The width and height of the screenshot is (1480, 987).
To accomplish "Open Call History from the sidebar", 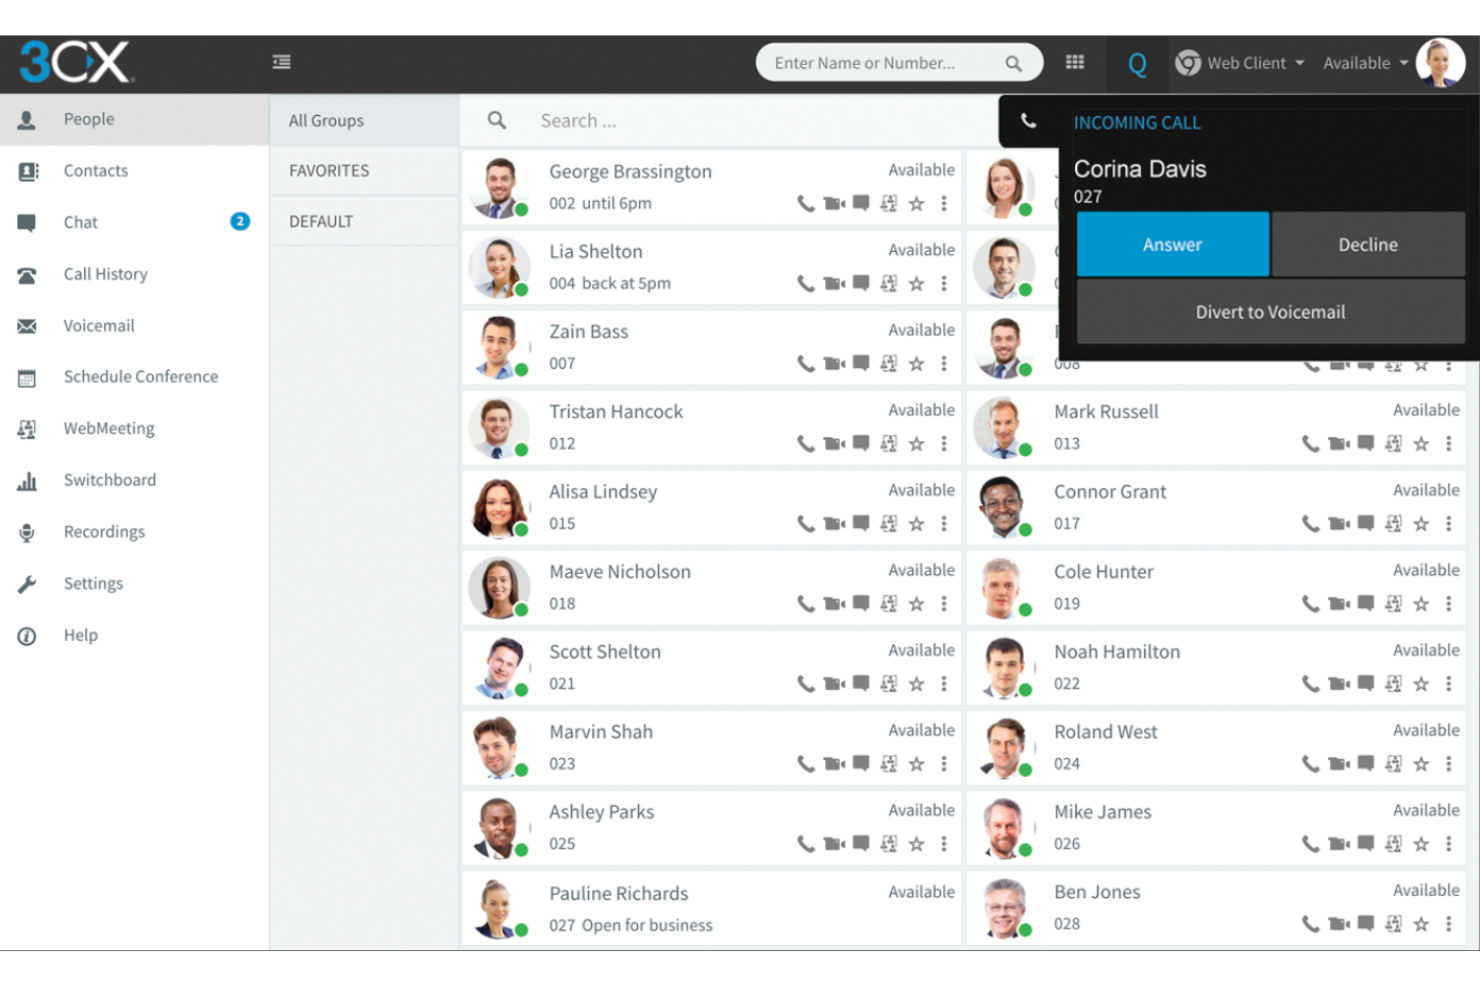I will 105,273.
